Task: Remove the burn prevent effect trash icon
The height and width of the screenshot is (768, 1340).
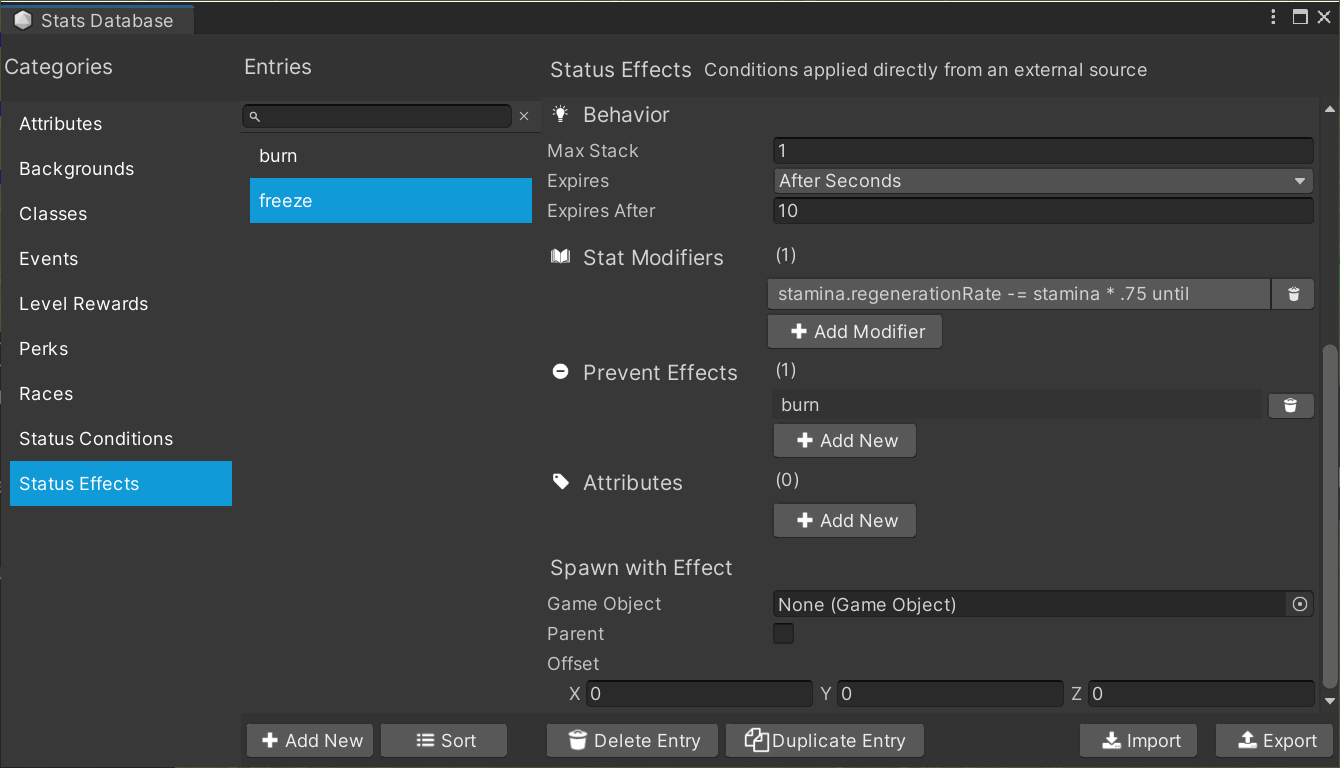Action: [x=1290, y=405]
